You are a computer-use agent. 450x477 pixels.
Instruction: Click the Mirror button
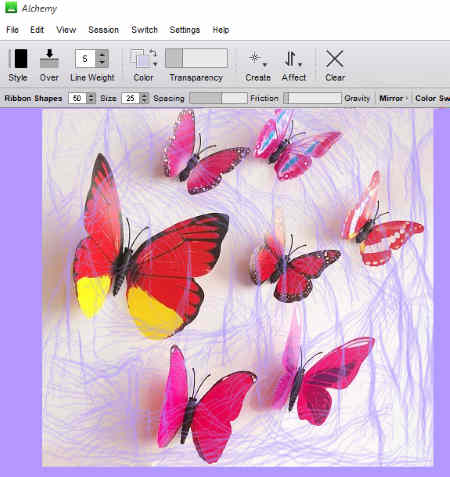(x=393, y=98)
